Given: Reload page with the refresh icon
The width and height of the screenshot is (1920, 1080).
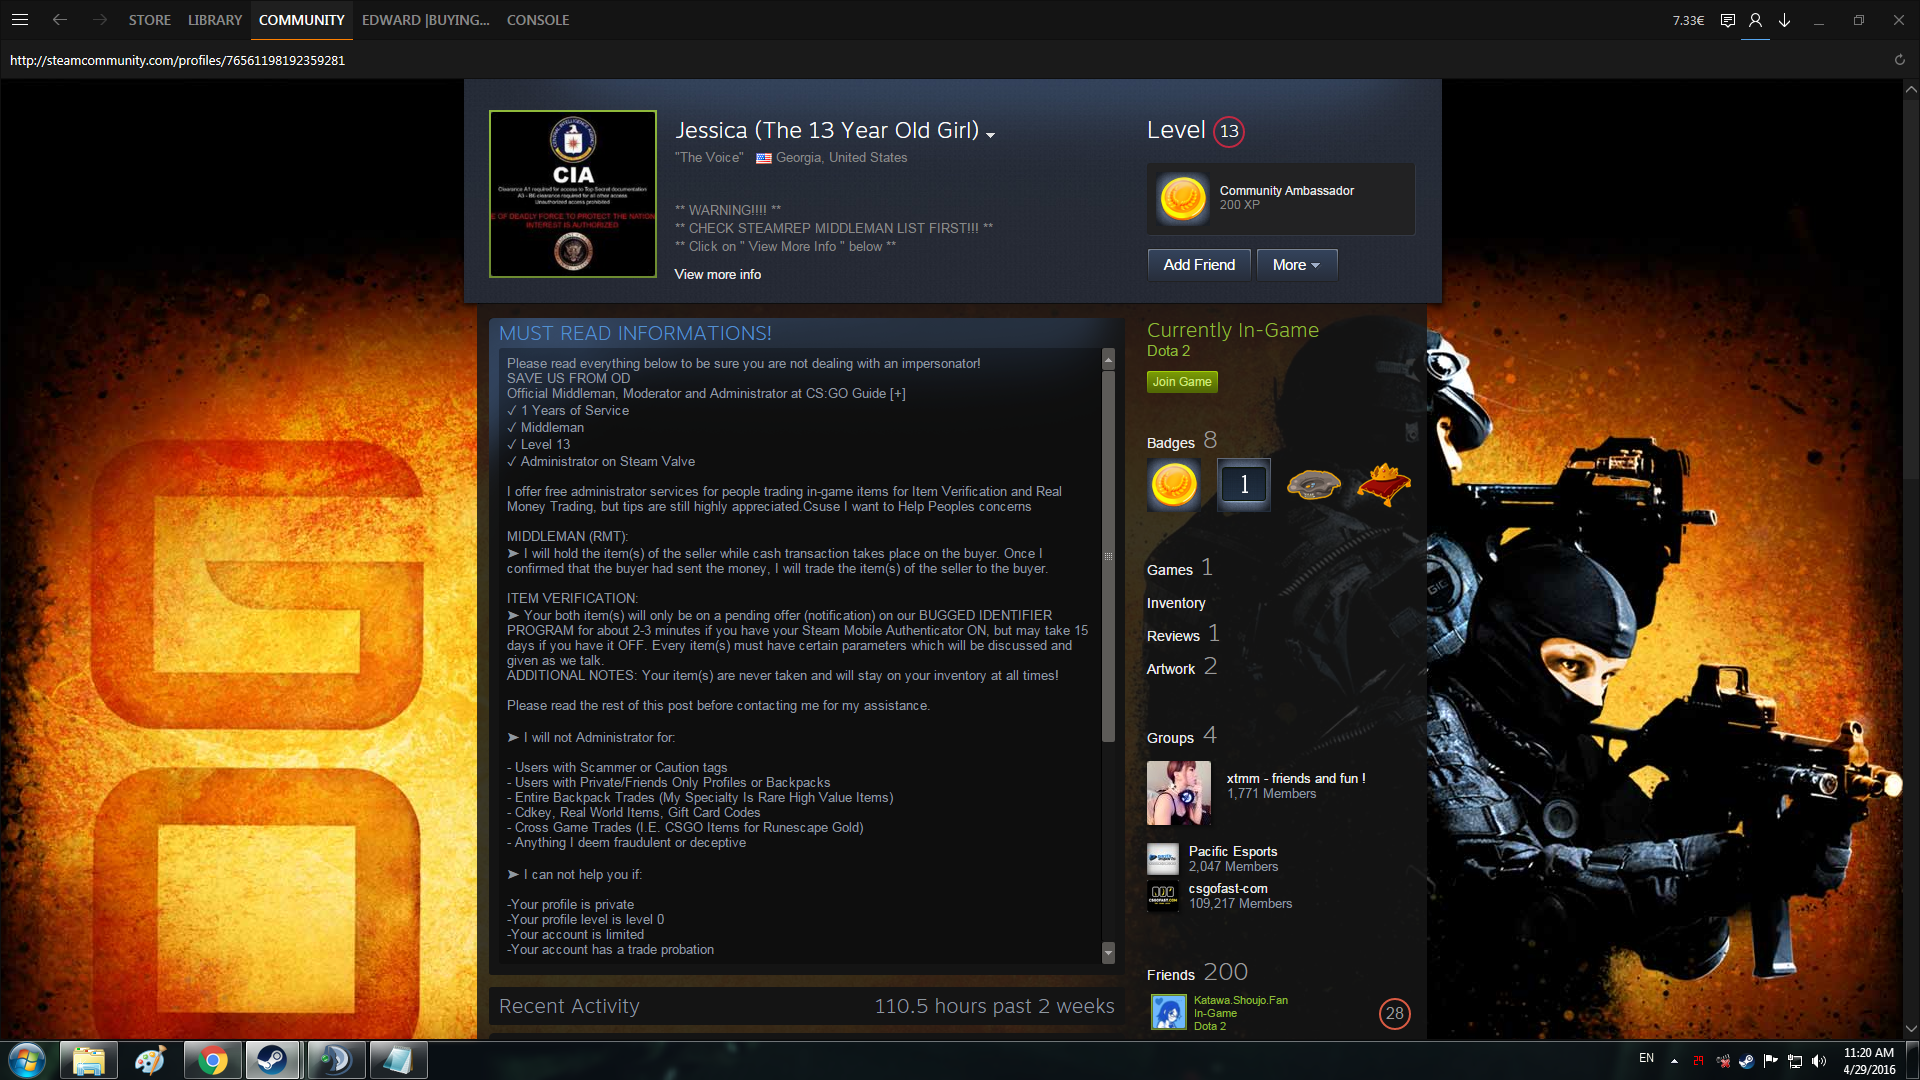Looking at the screenshot, I should pyautogui.click(x=1899, y=60).
